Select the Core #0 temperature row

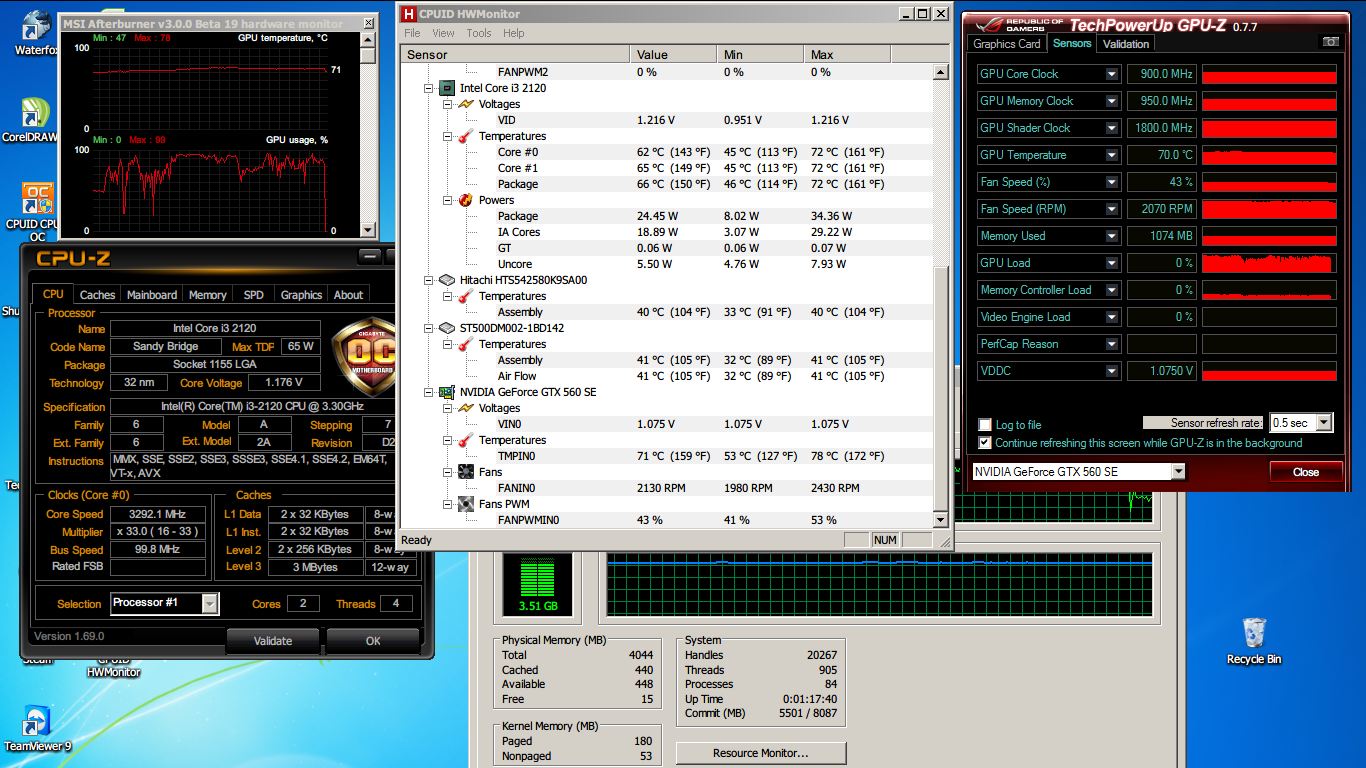667,152
